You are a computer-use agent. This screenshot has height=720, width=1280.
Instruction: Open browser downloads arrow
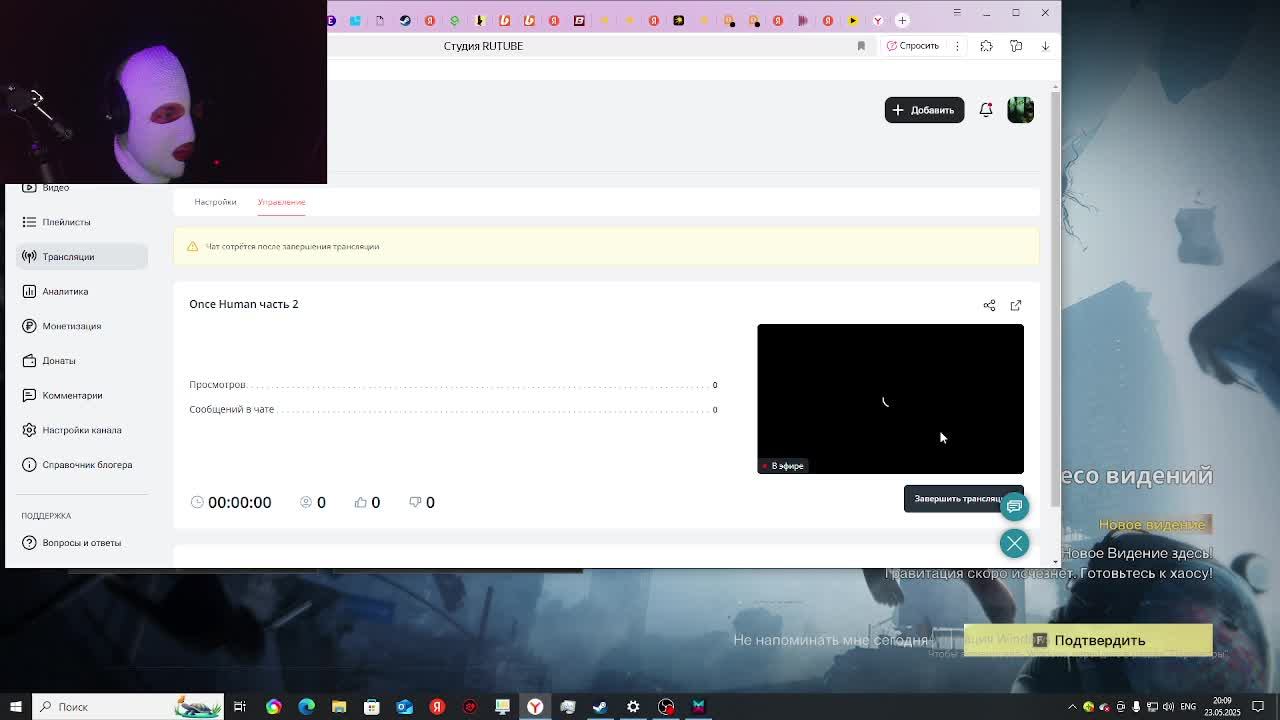click(x=1045, y=46)
